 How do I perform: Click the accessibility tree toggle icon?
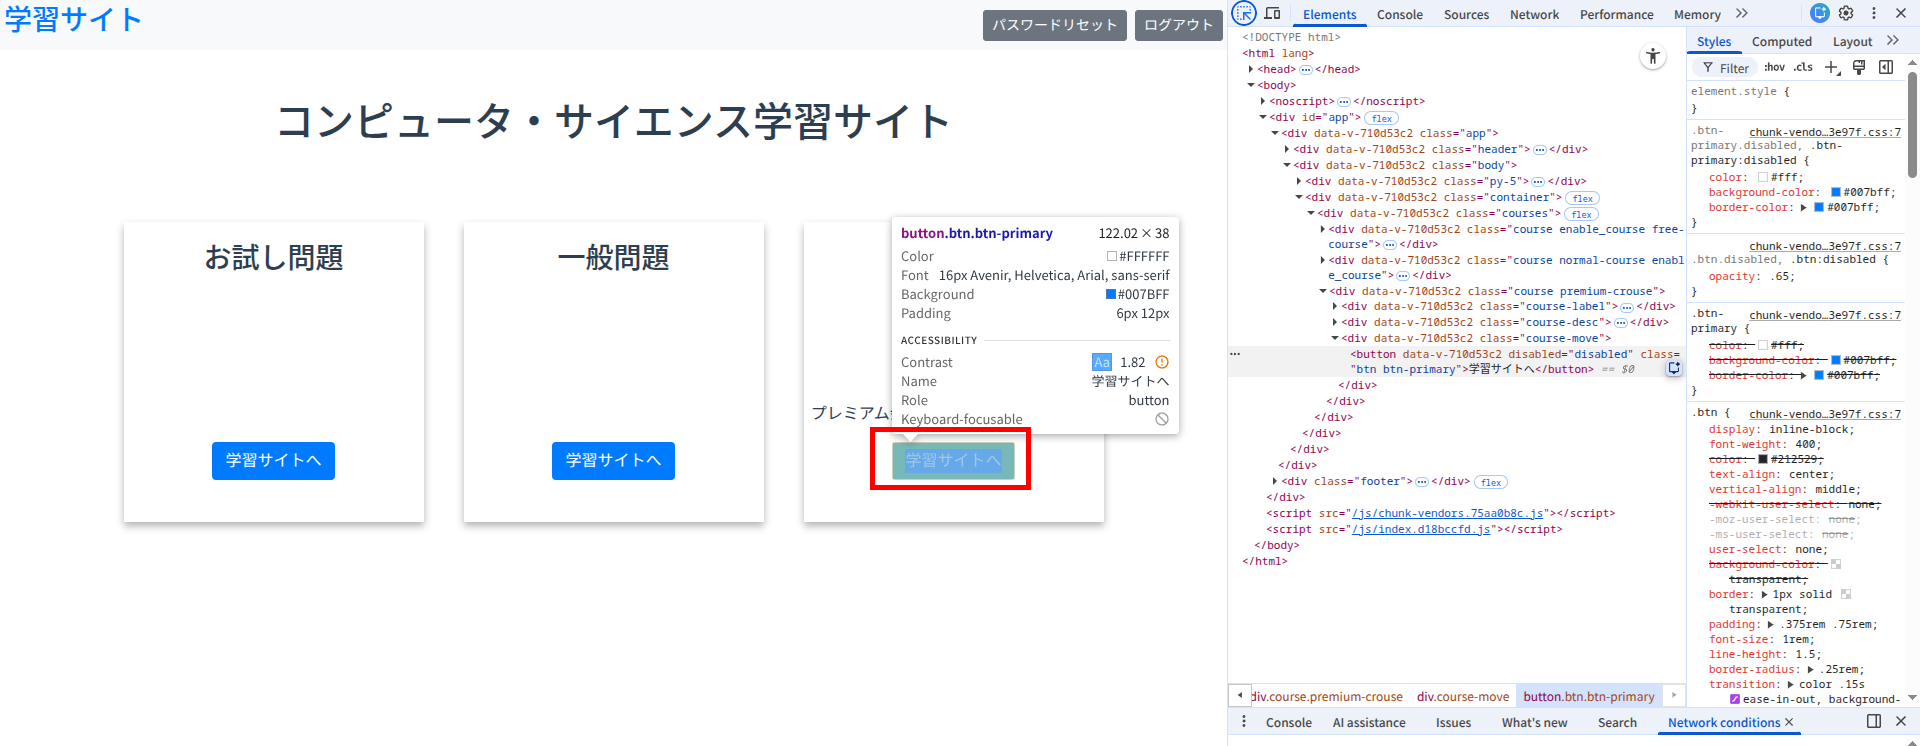(1653, 57)
